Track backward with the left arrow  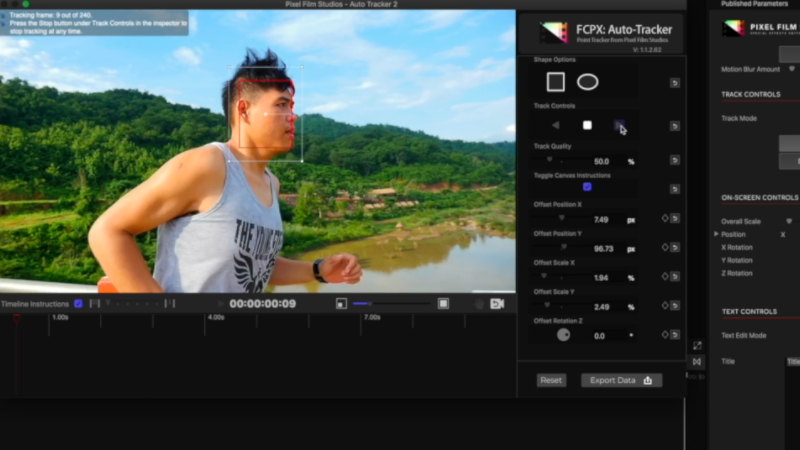(x=555, y=125)
